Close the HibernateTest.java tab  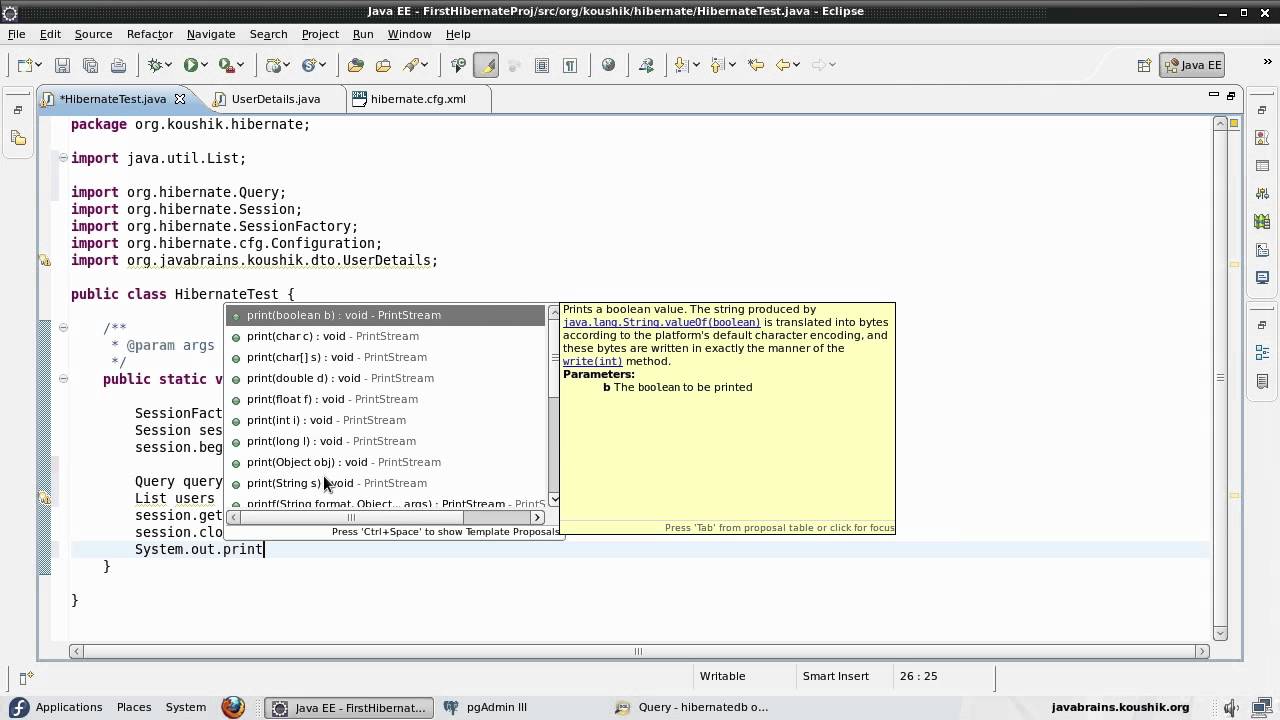point(180,99)
